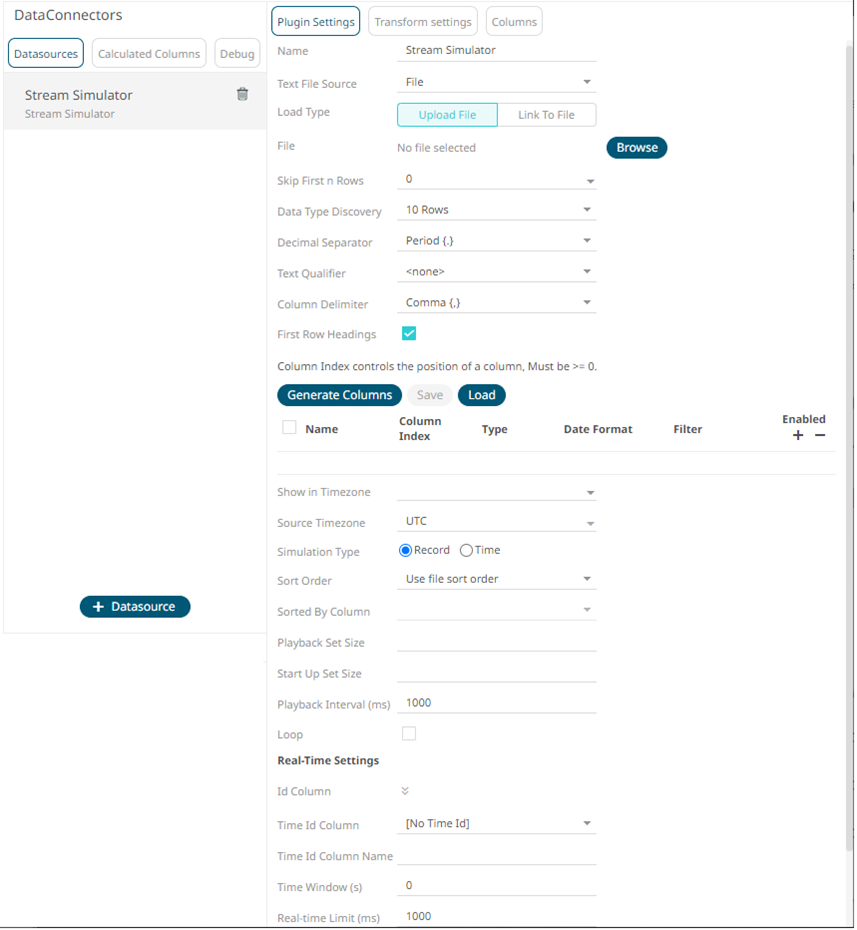857x930 pixels.
Task: Click the plus icon under Enabled
Action: click(x=798, y=435)
